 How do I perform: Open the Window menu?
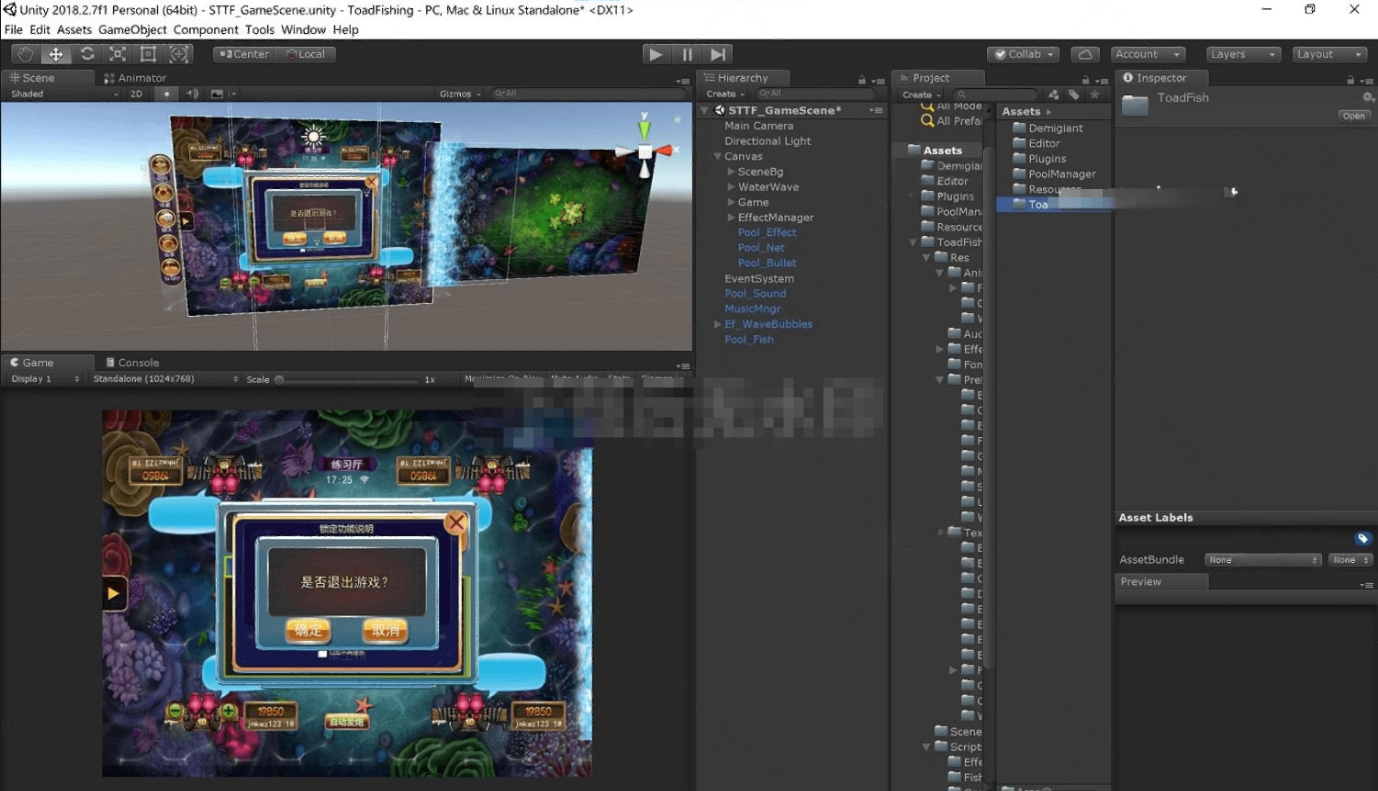(x=303, y=30)
